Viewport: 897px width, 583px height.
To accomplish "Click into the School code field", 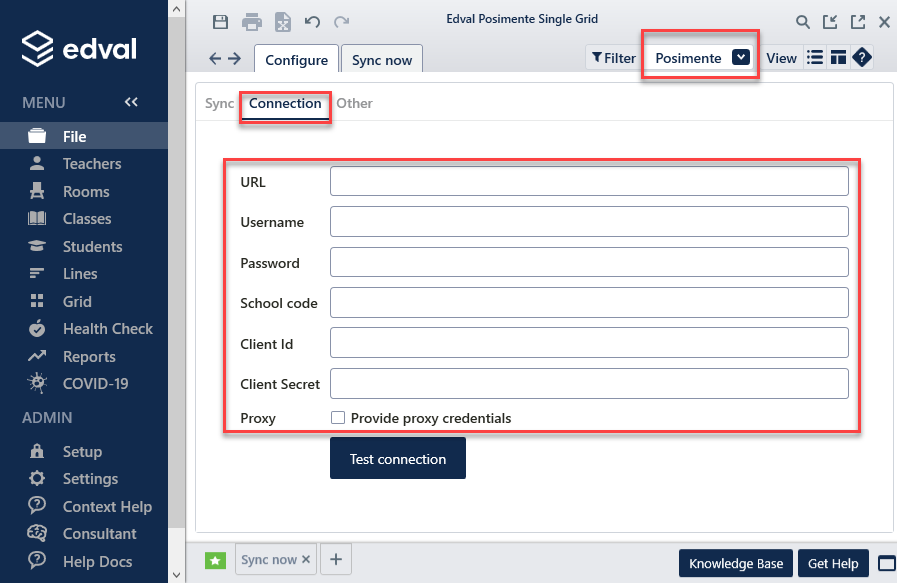I will tap(589, 303).
